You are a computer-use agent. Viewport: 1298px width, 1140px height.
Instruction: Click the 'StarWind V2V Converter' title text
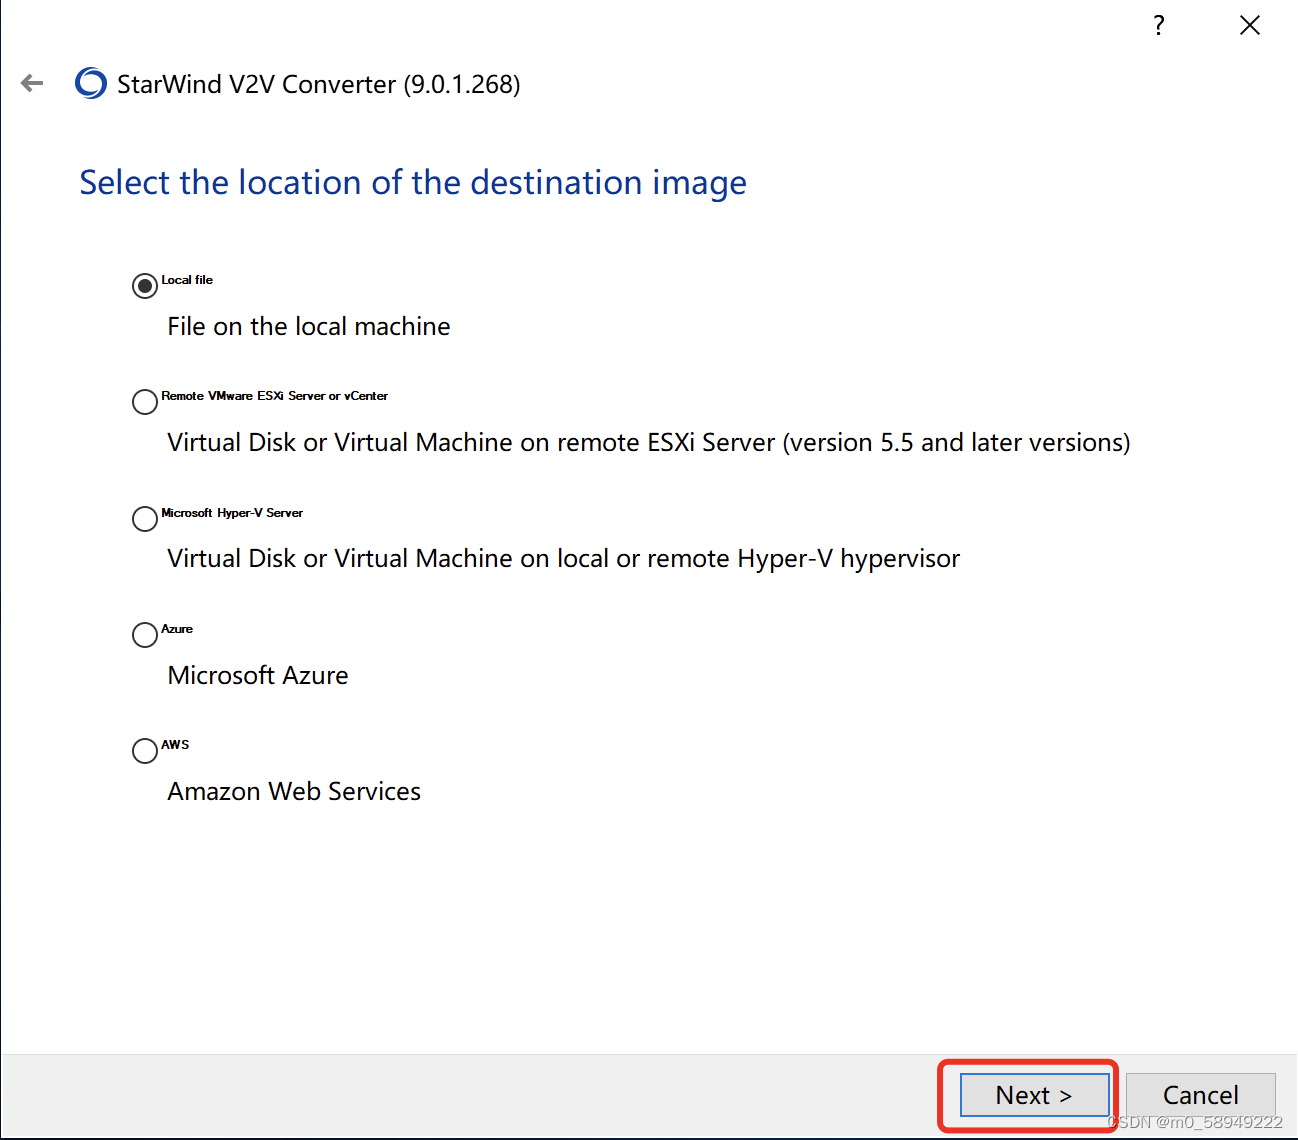(319, 84)
